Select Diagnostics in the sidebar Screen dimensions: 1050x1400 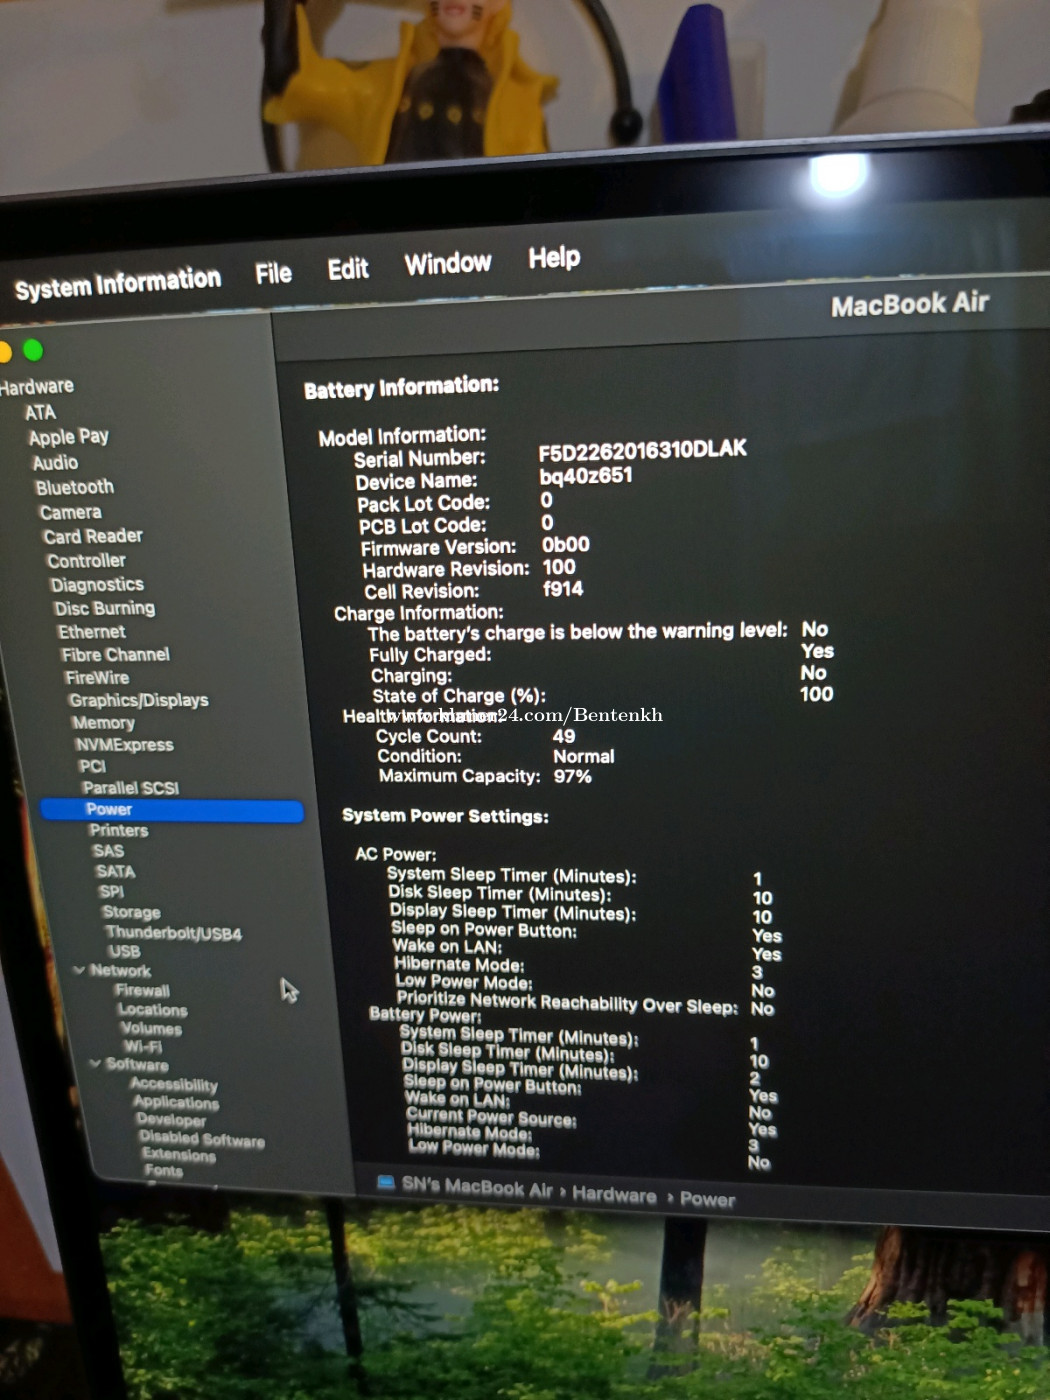click(97, 585)
